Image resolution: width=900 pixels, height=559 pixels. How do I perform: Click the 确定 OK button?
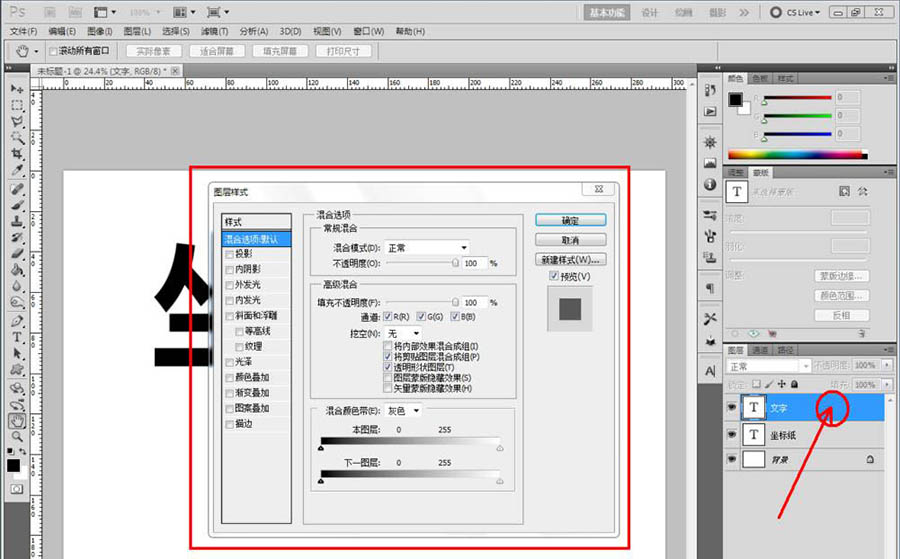(571, 220)
